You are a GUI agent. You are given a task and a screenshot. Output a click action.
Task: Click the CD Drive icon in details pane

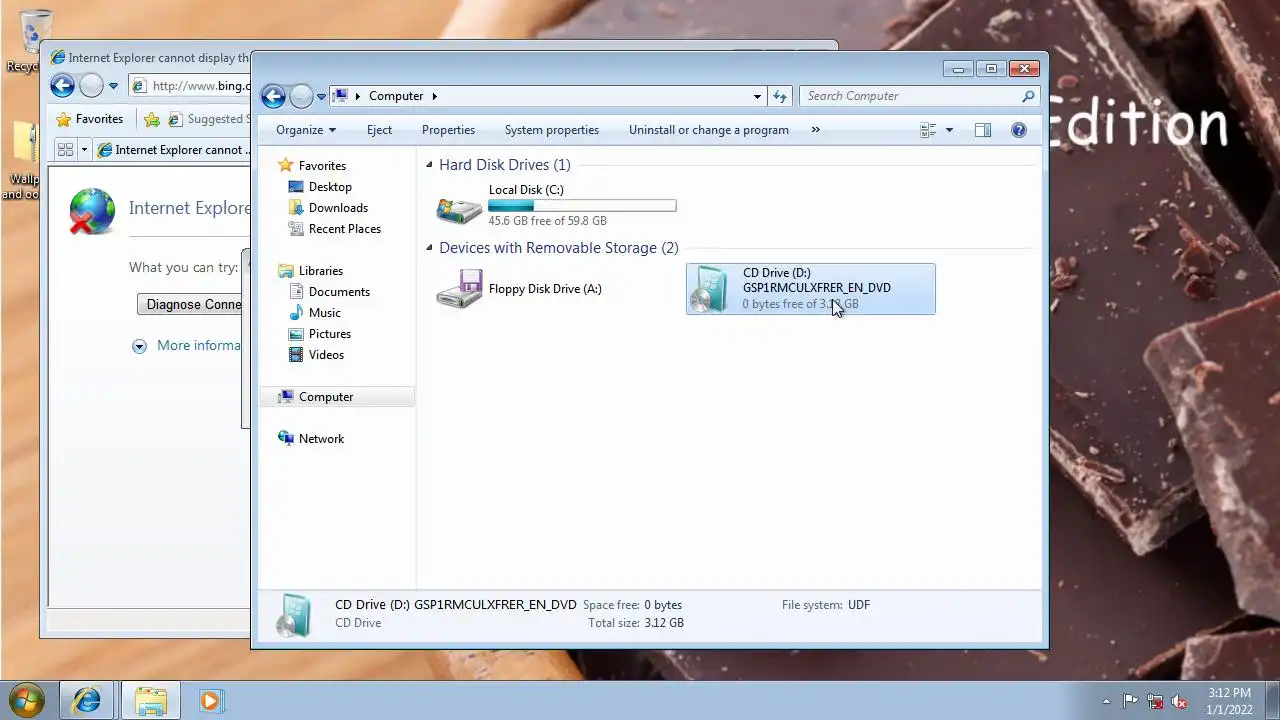click(x=295, y=615)
